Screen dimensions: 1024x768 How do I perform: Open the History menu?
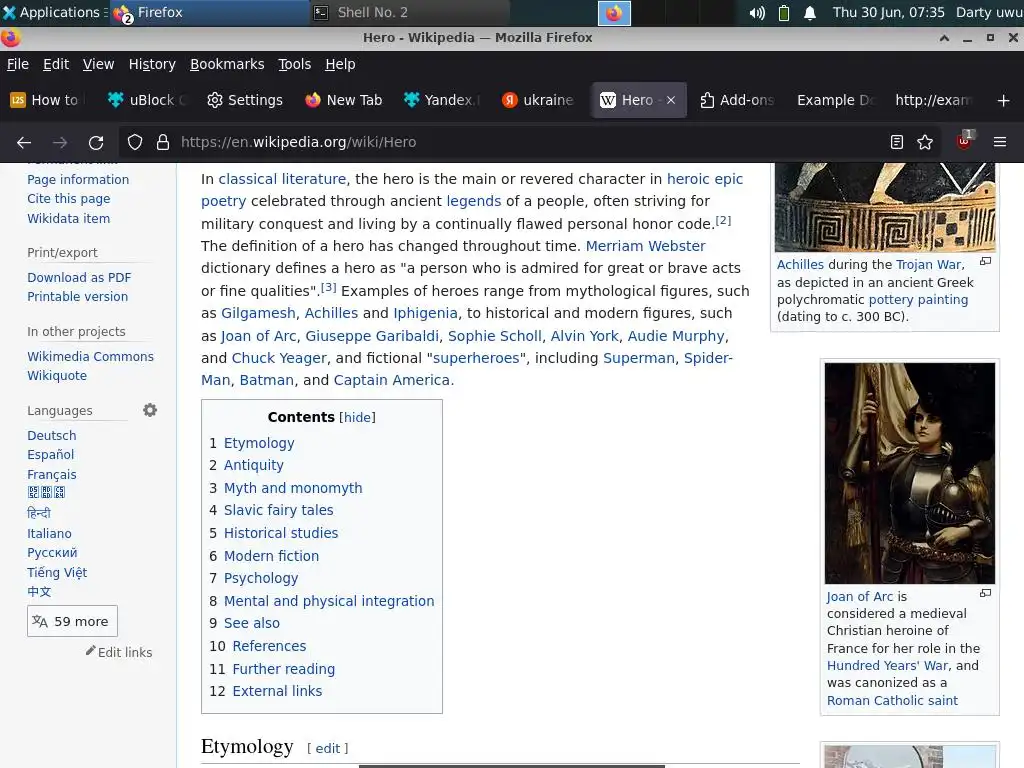coord(152,64)
